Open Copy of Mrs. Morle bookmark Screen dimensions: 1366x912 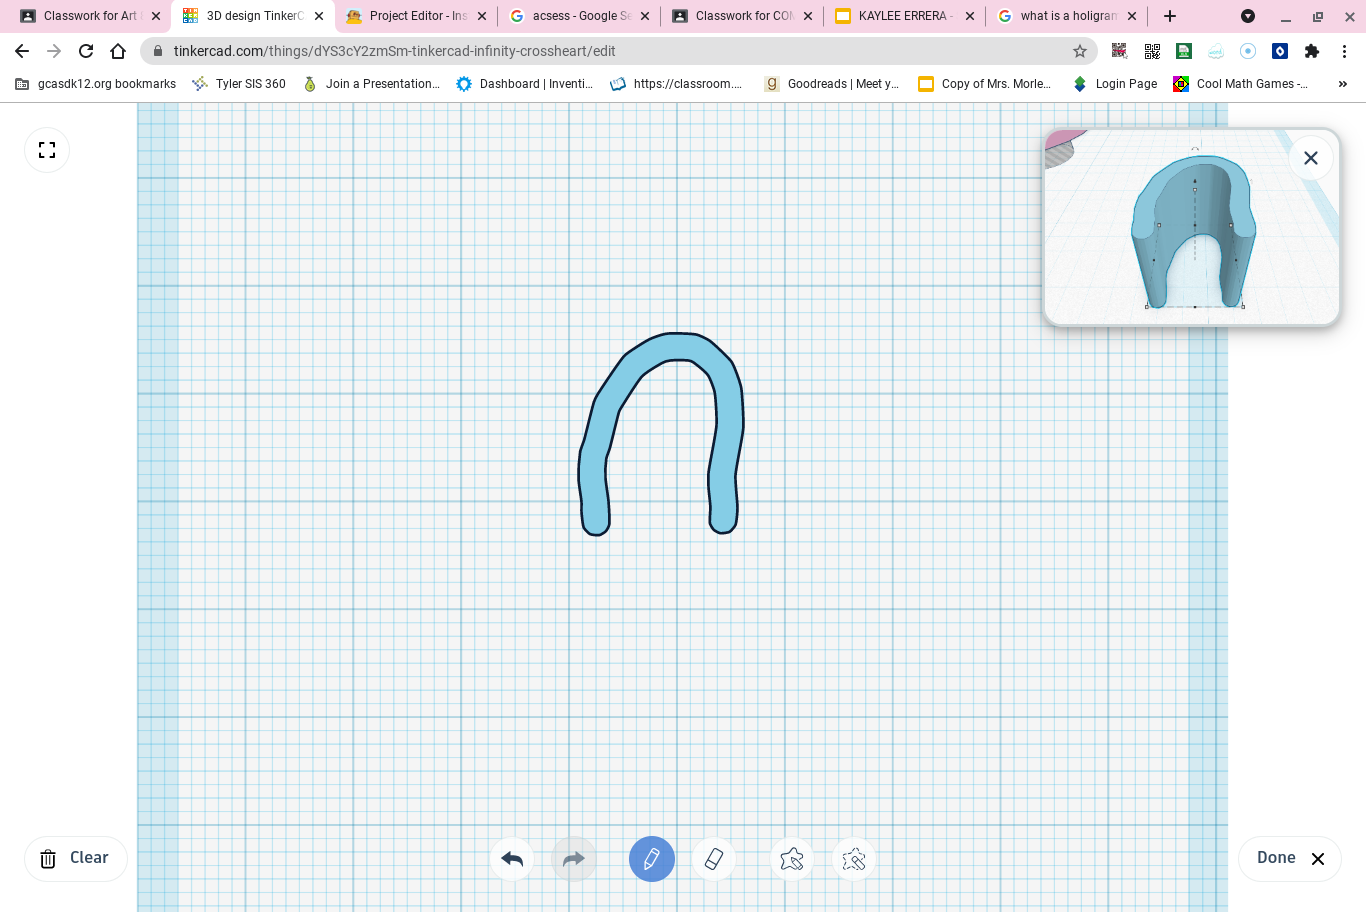(x=985, y=84)
